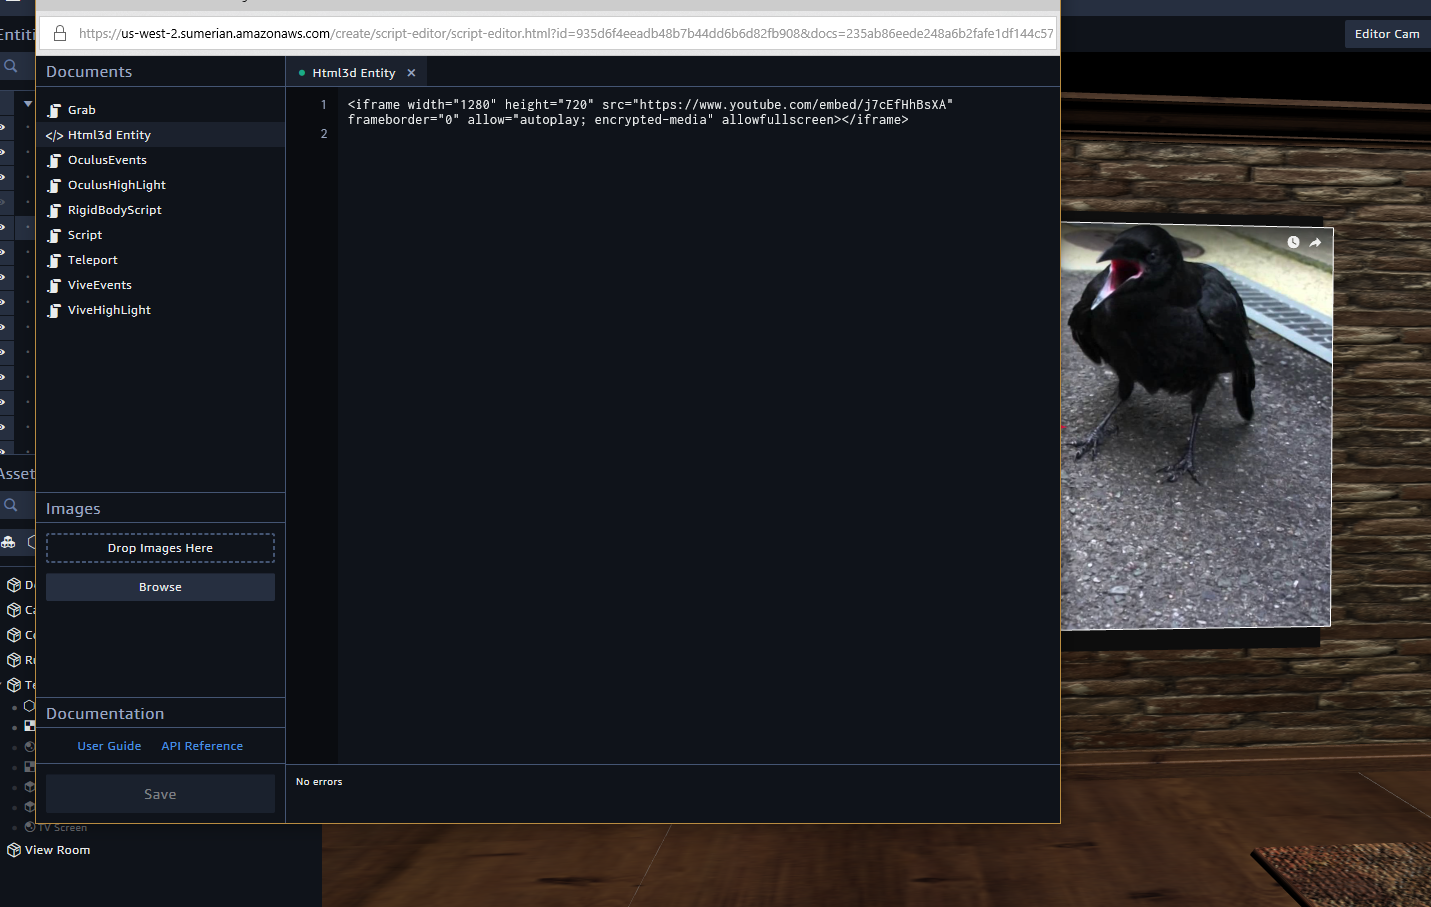Click the search magnifier in the Assets panel
The image size is (1431, 907).
click(10, 505)
